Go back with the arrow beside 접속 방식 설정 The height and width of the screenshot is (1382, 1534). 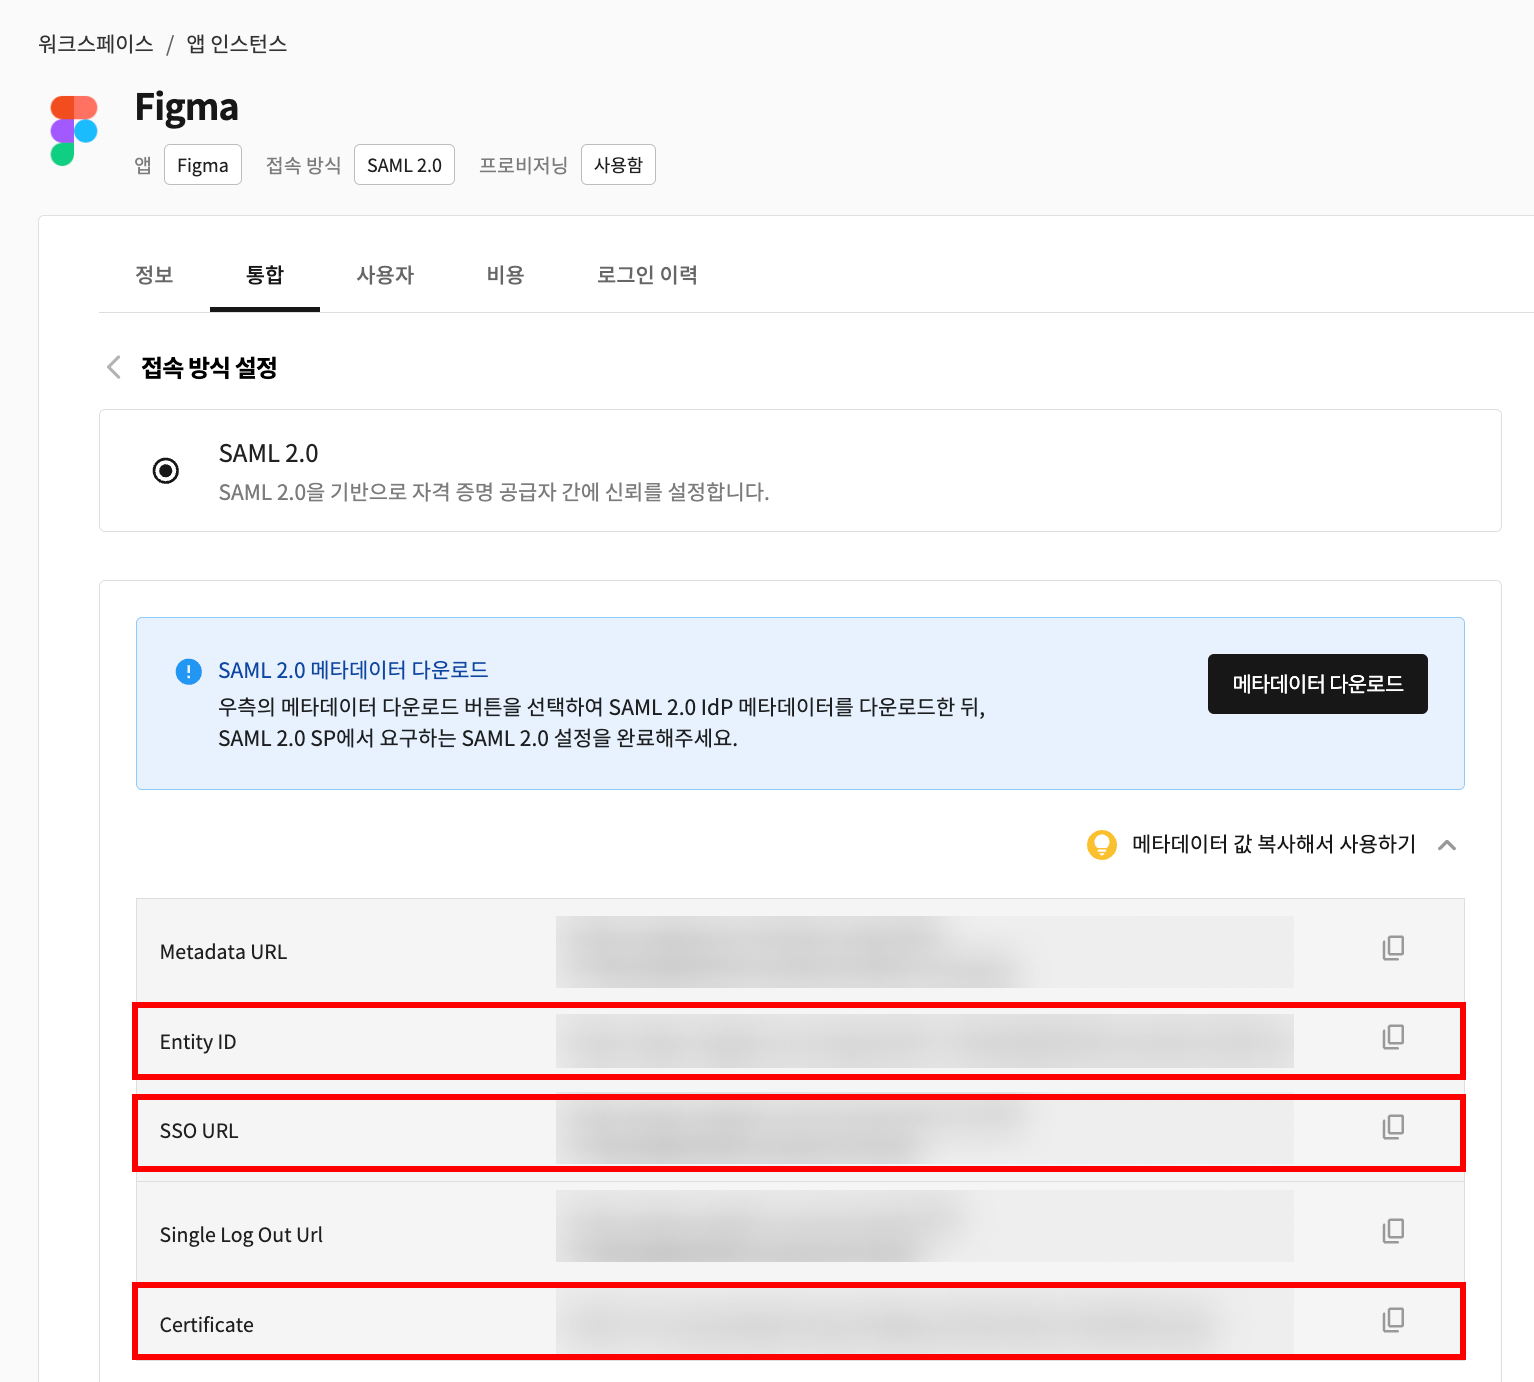(x=114, y=367)
